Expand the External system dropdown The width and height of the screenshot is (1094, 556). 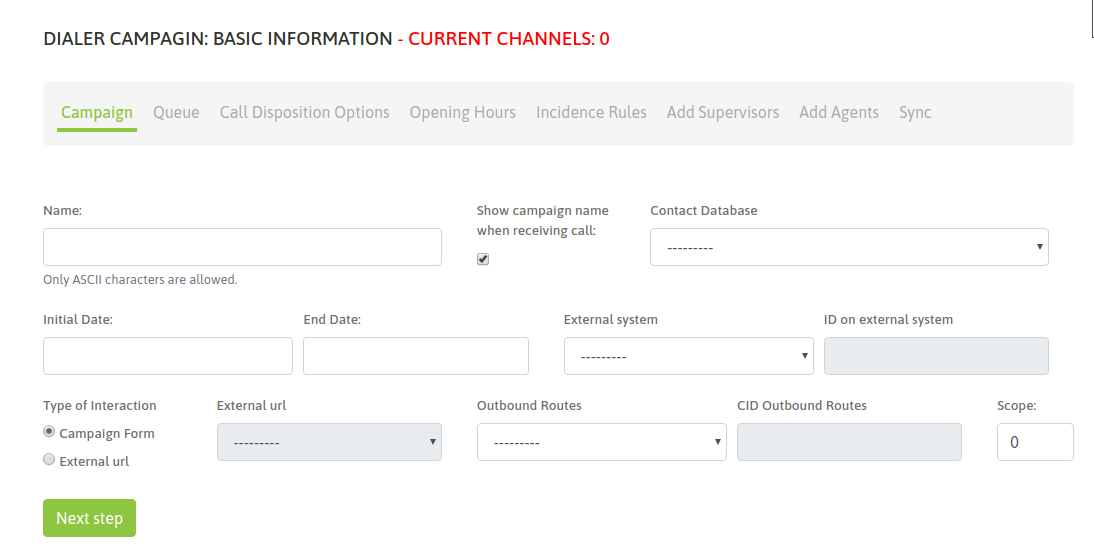coord(689,356)
